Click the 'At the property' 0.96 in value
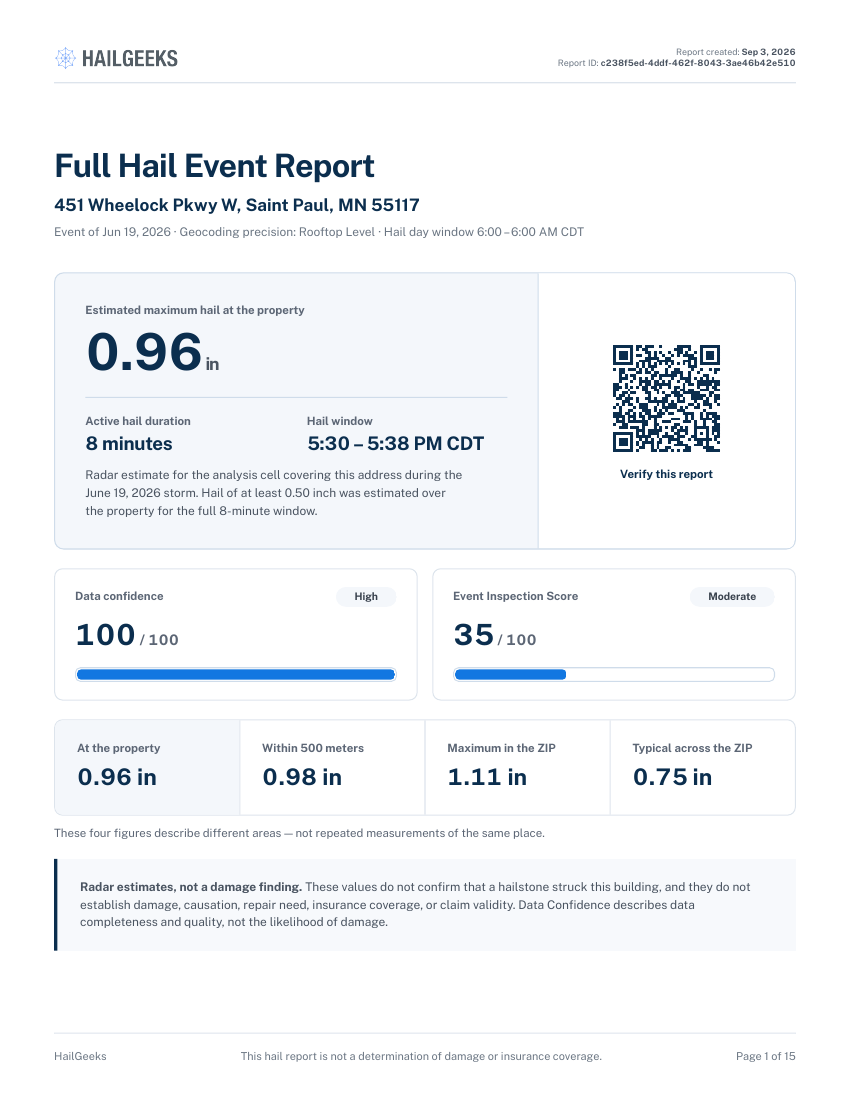The image size is (850, 1100). (117, 777)
